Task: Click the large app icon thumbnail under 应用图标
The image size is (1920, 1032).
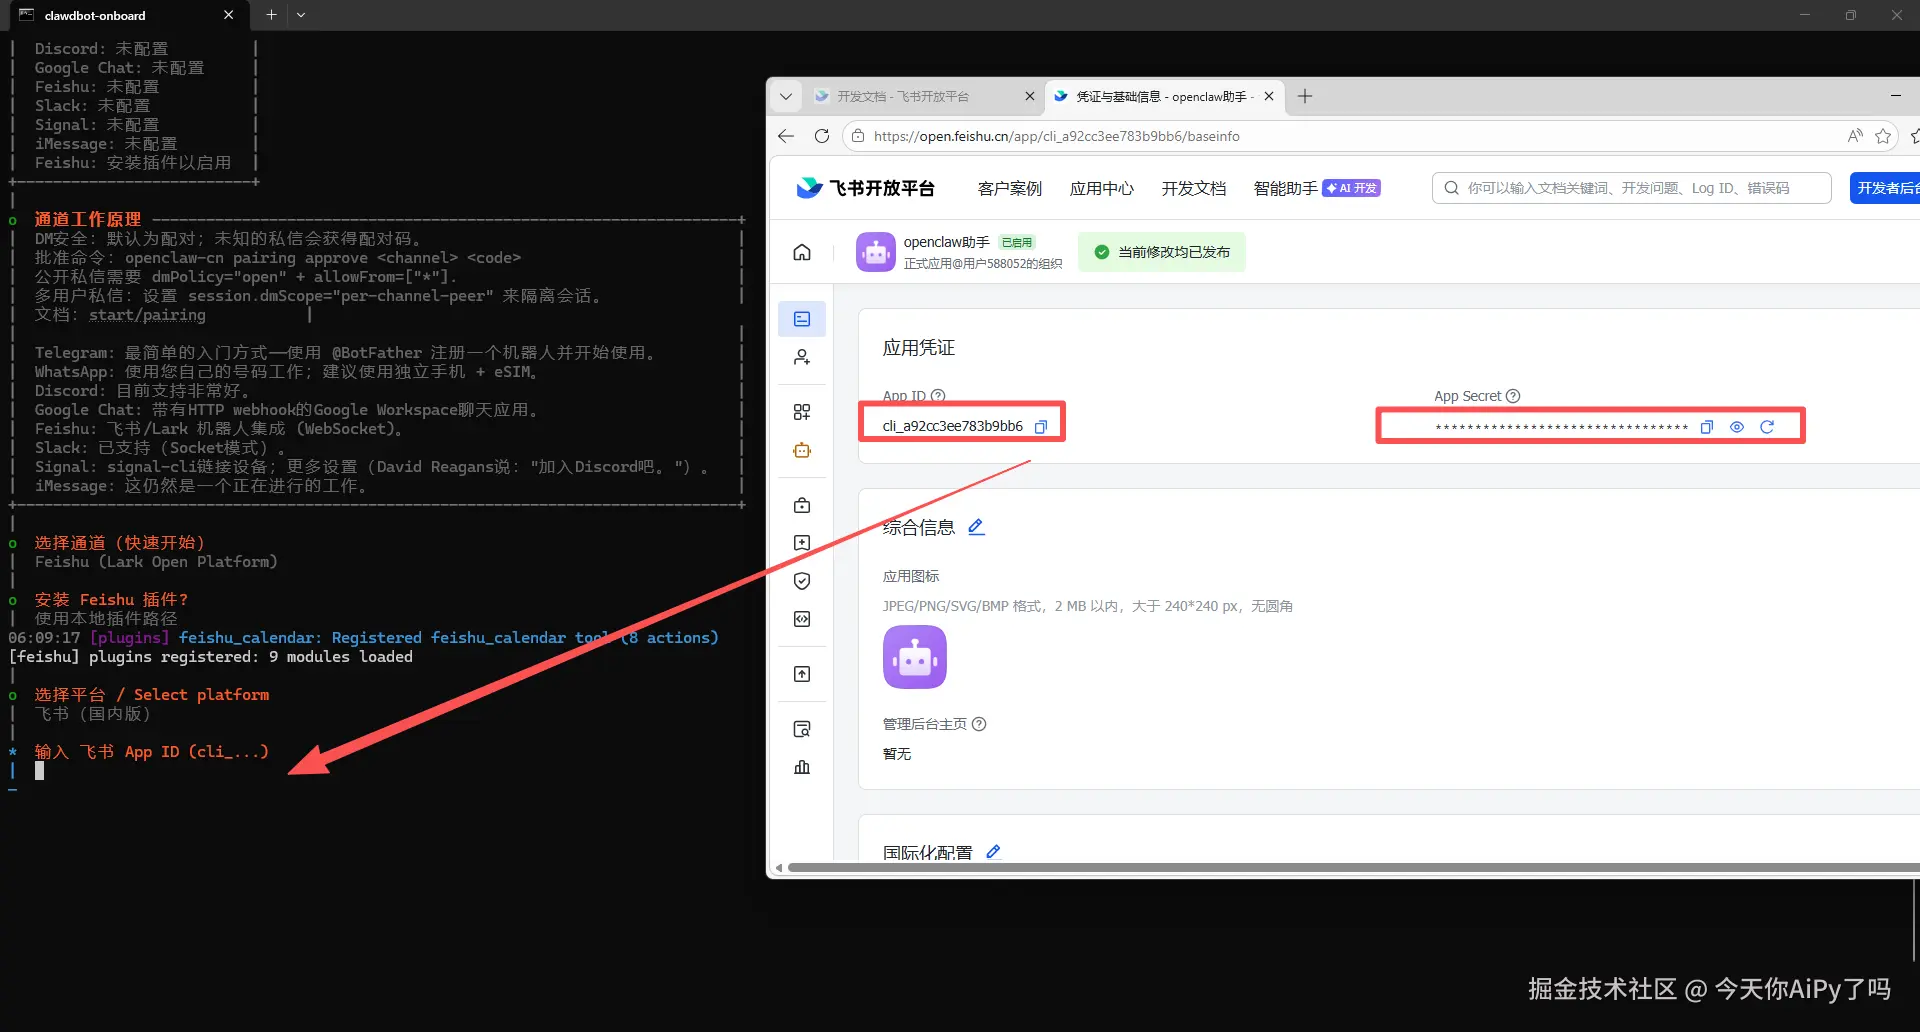Action: [915, 657]
